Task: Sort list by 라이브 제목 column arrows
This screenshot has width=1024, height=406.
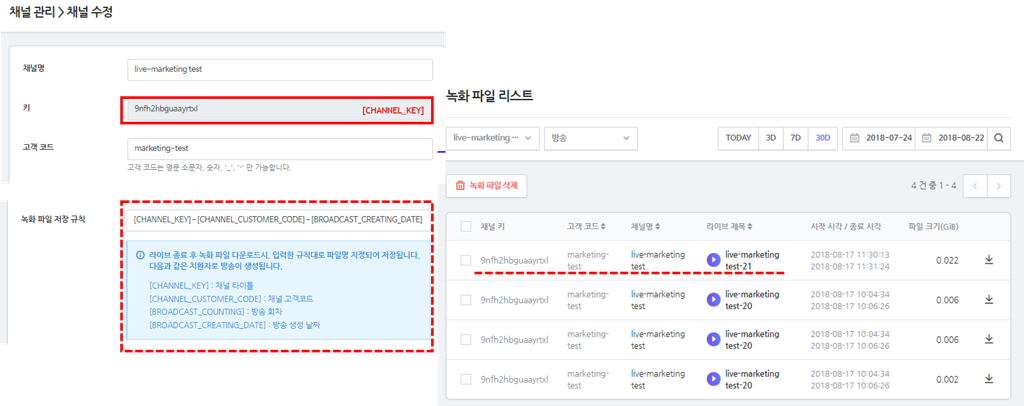Action: [x=750, y=227]
